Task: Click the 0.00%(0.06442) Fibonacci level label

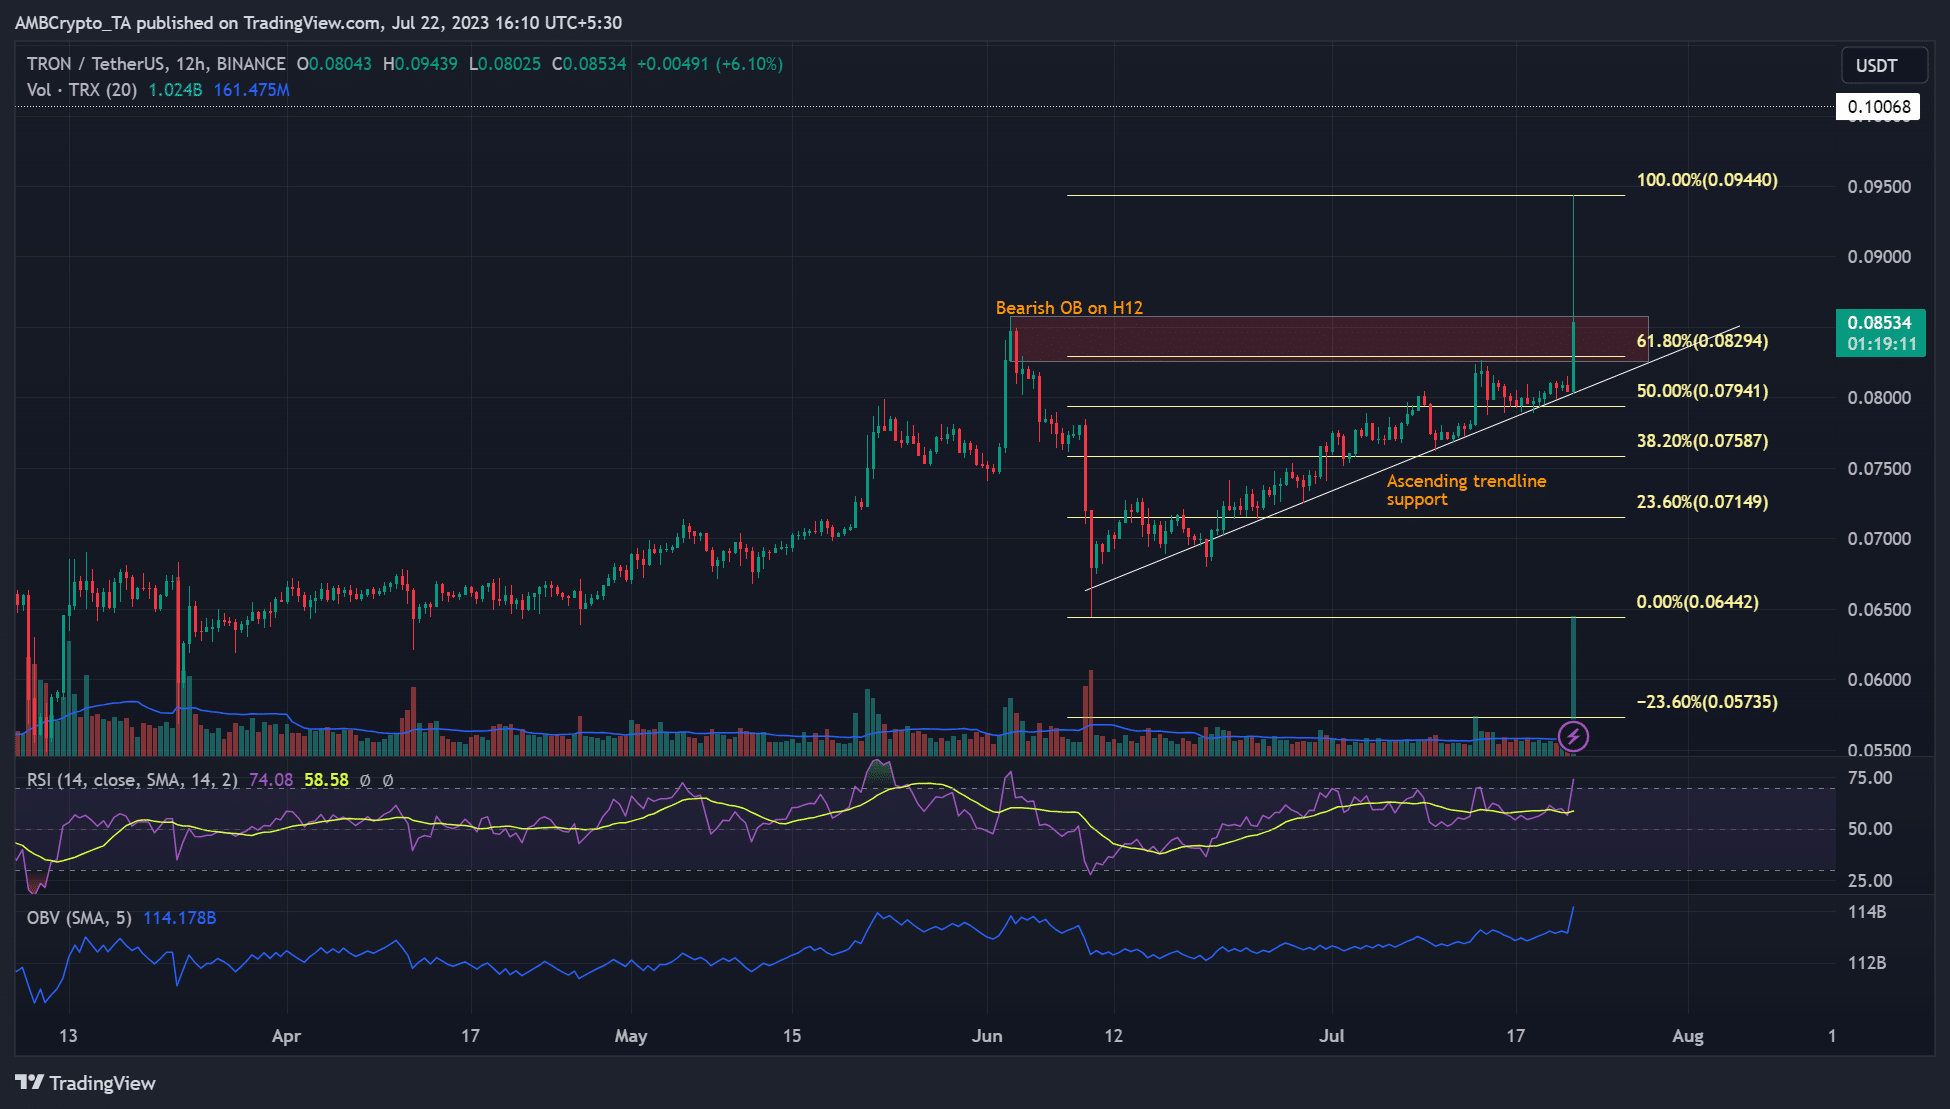Action: (x=1696, y=602)
